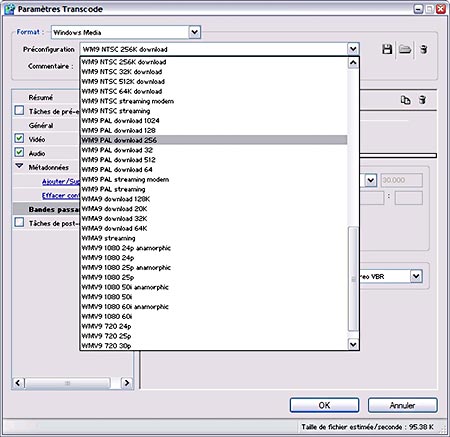Image resolution: width=450 pixels, height=437 pixels.
Task: Click the left panel horizontal scrollbar thumb
Action: click(67, 383)
